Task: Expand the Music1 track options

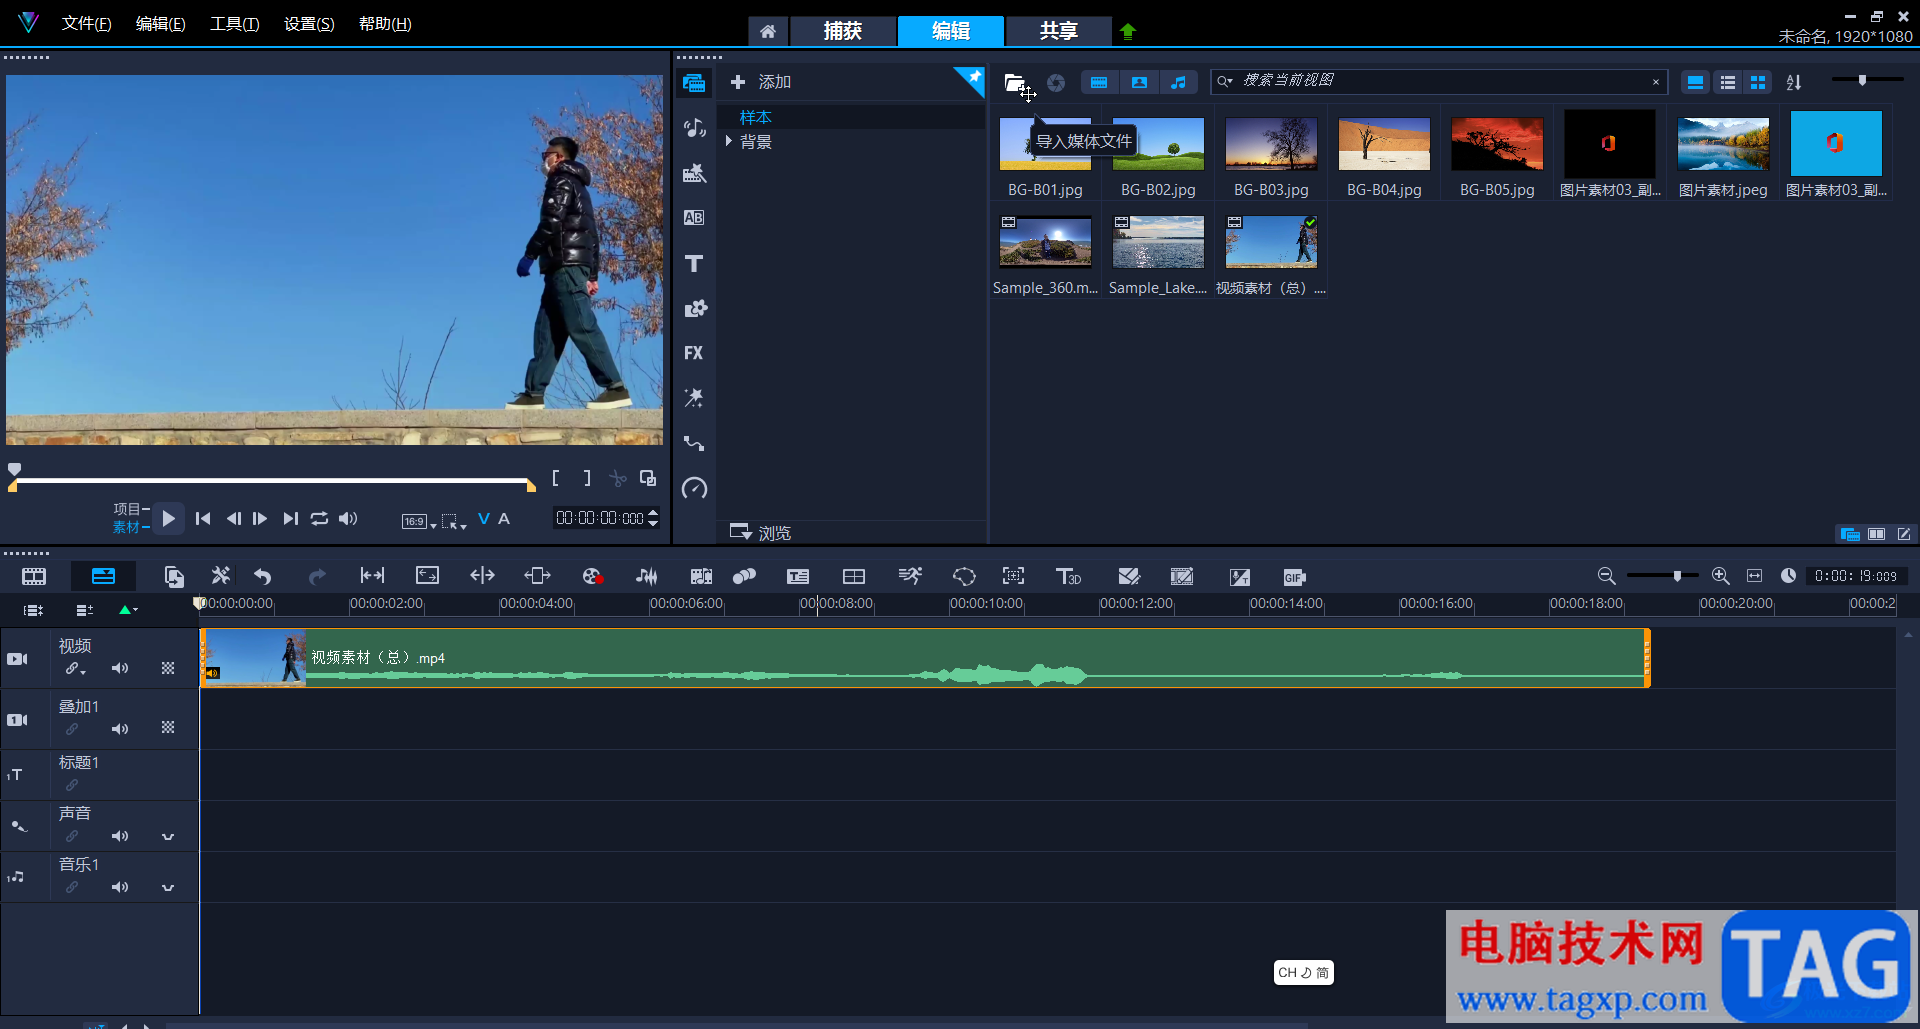Action: pyautogui.click(x=168, y=888)
